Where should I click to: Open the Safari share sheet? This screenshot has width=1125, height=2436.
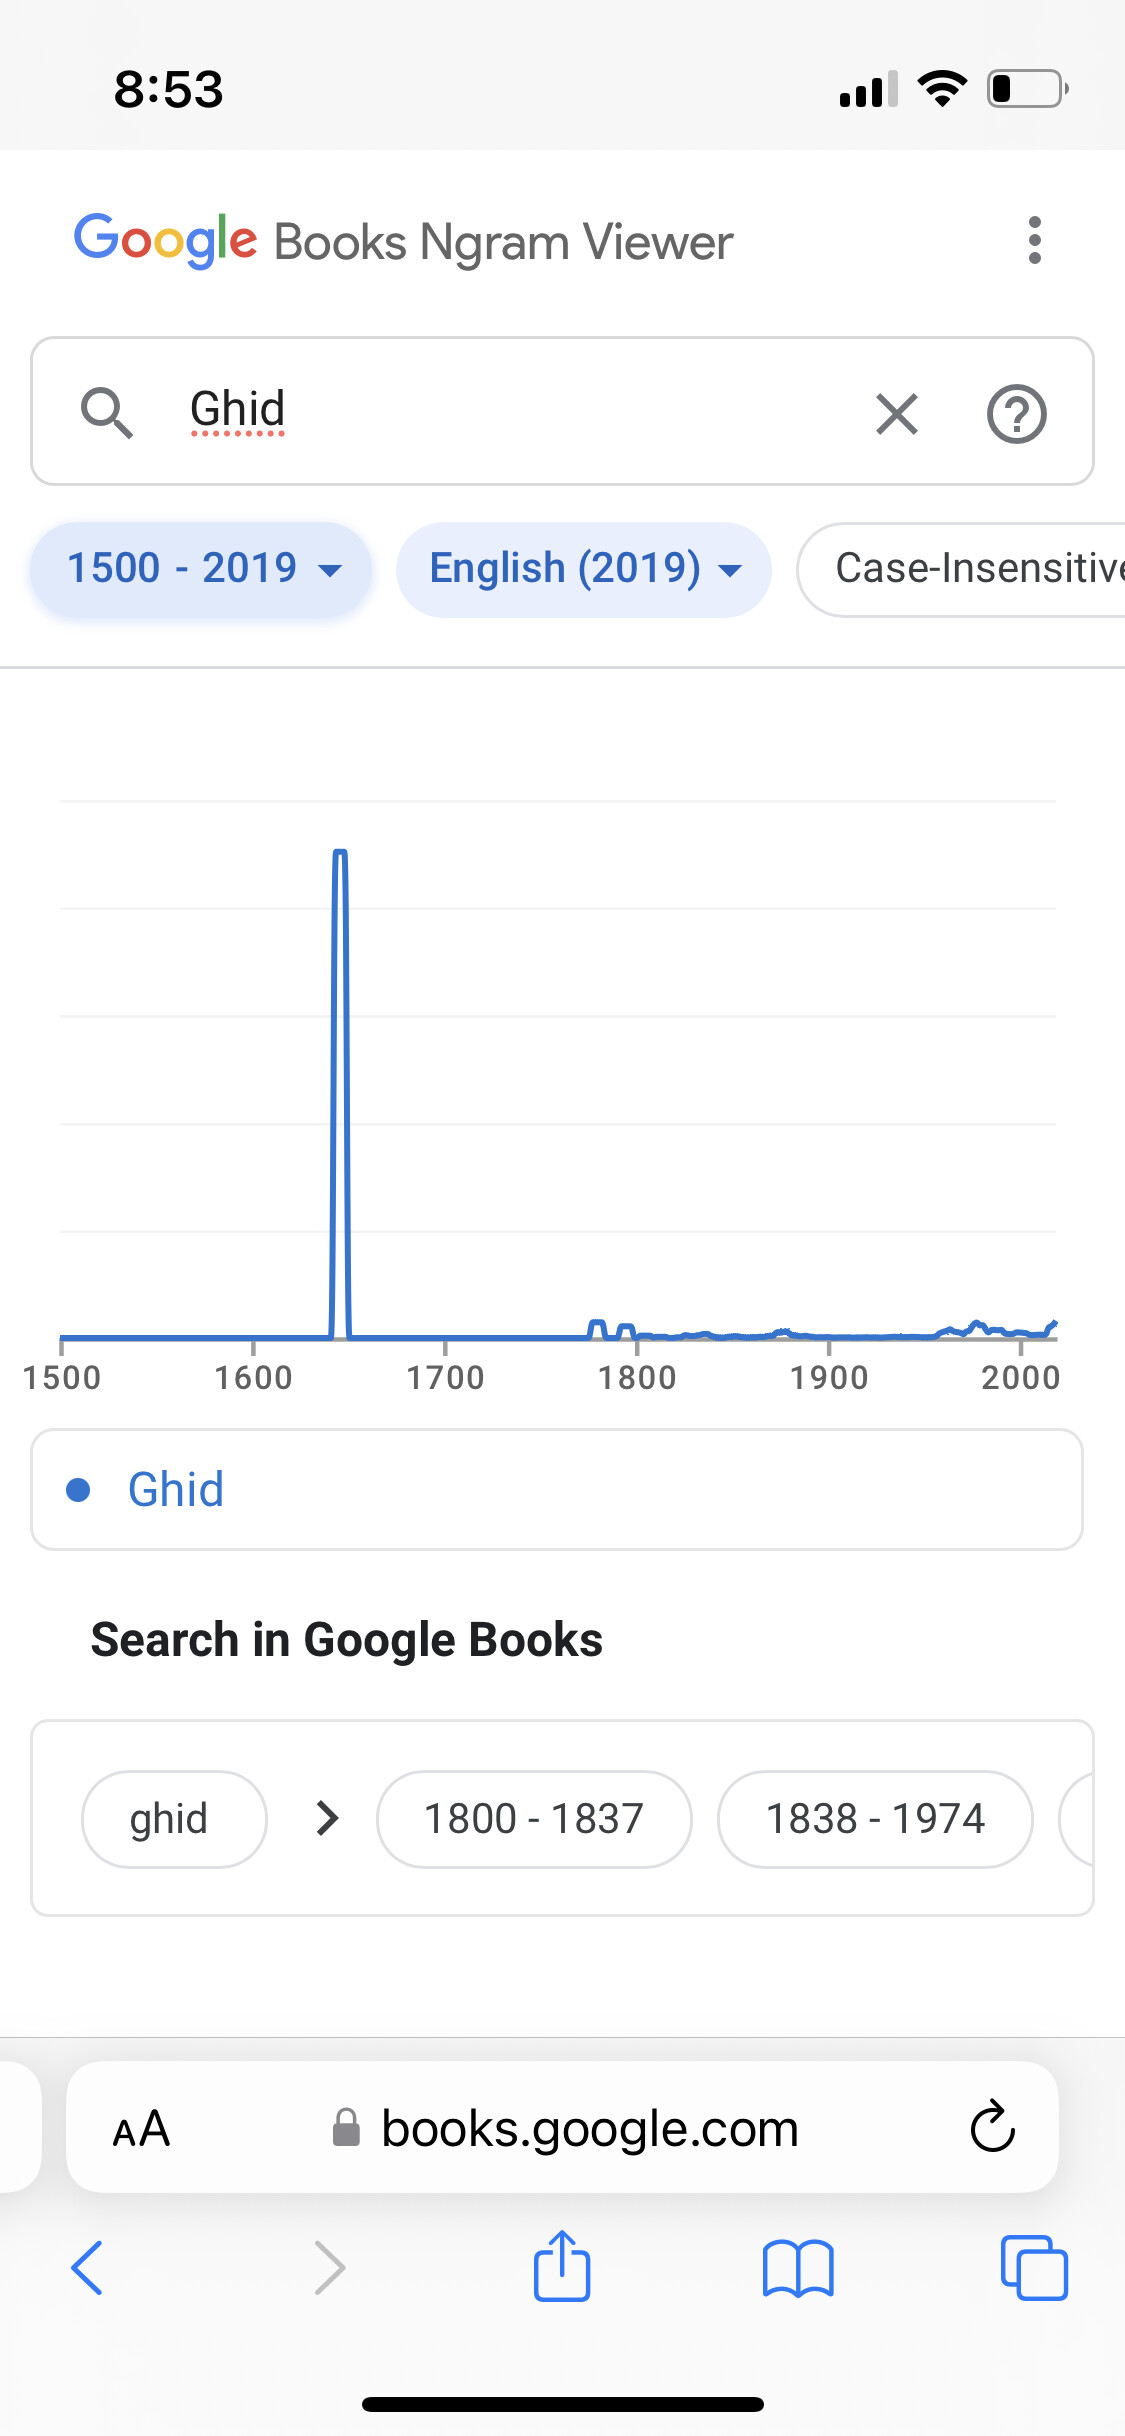[562, 2265]
